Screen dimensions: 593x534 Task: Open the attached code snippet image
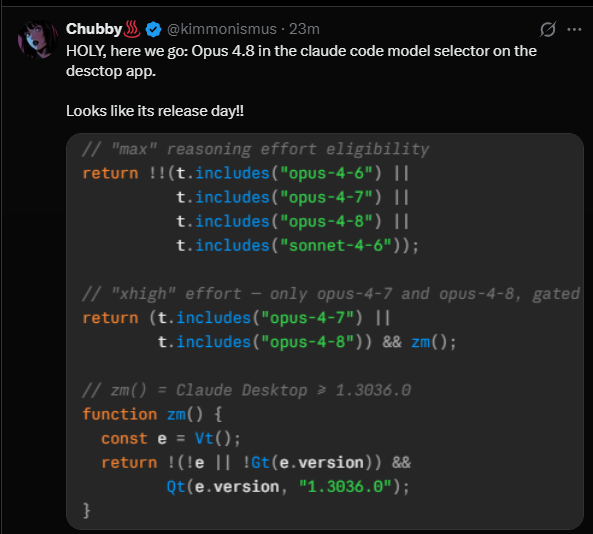click(325, 331)
